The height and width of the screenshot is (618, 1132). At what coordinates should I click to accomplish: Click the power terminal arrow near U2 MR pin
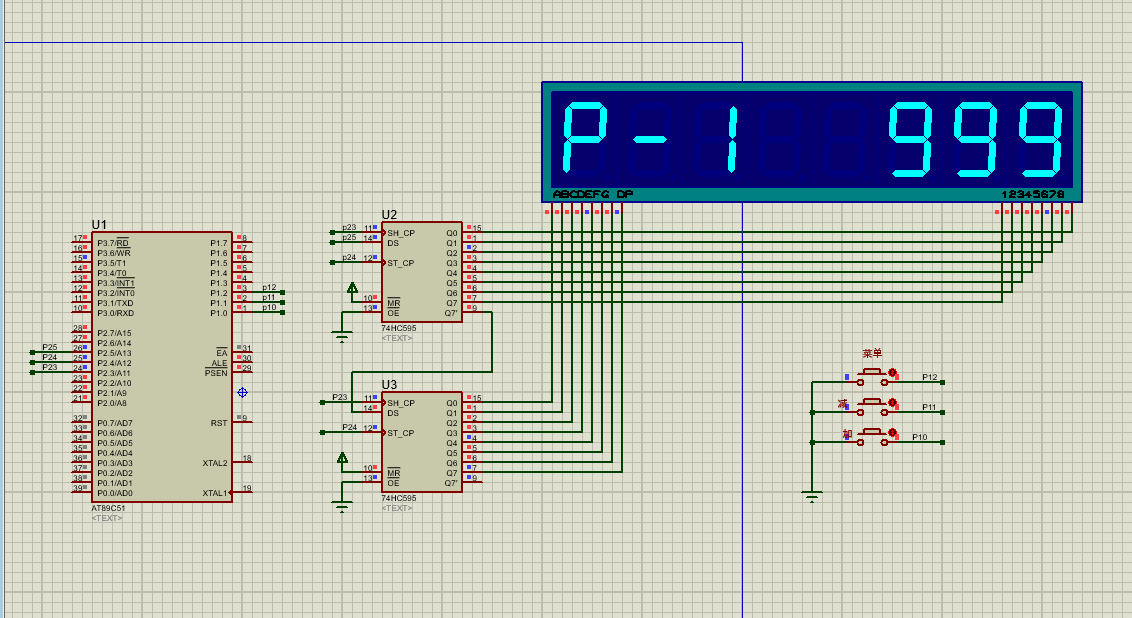click(352, 288)
